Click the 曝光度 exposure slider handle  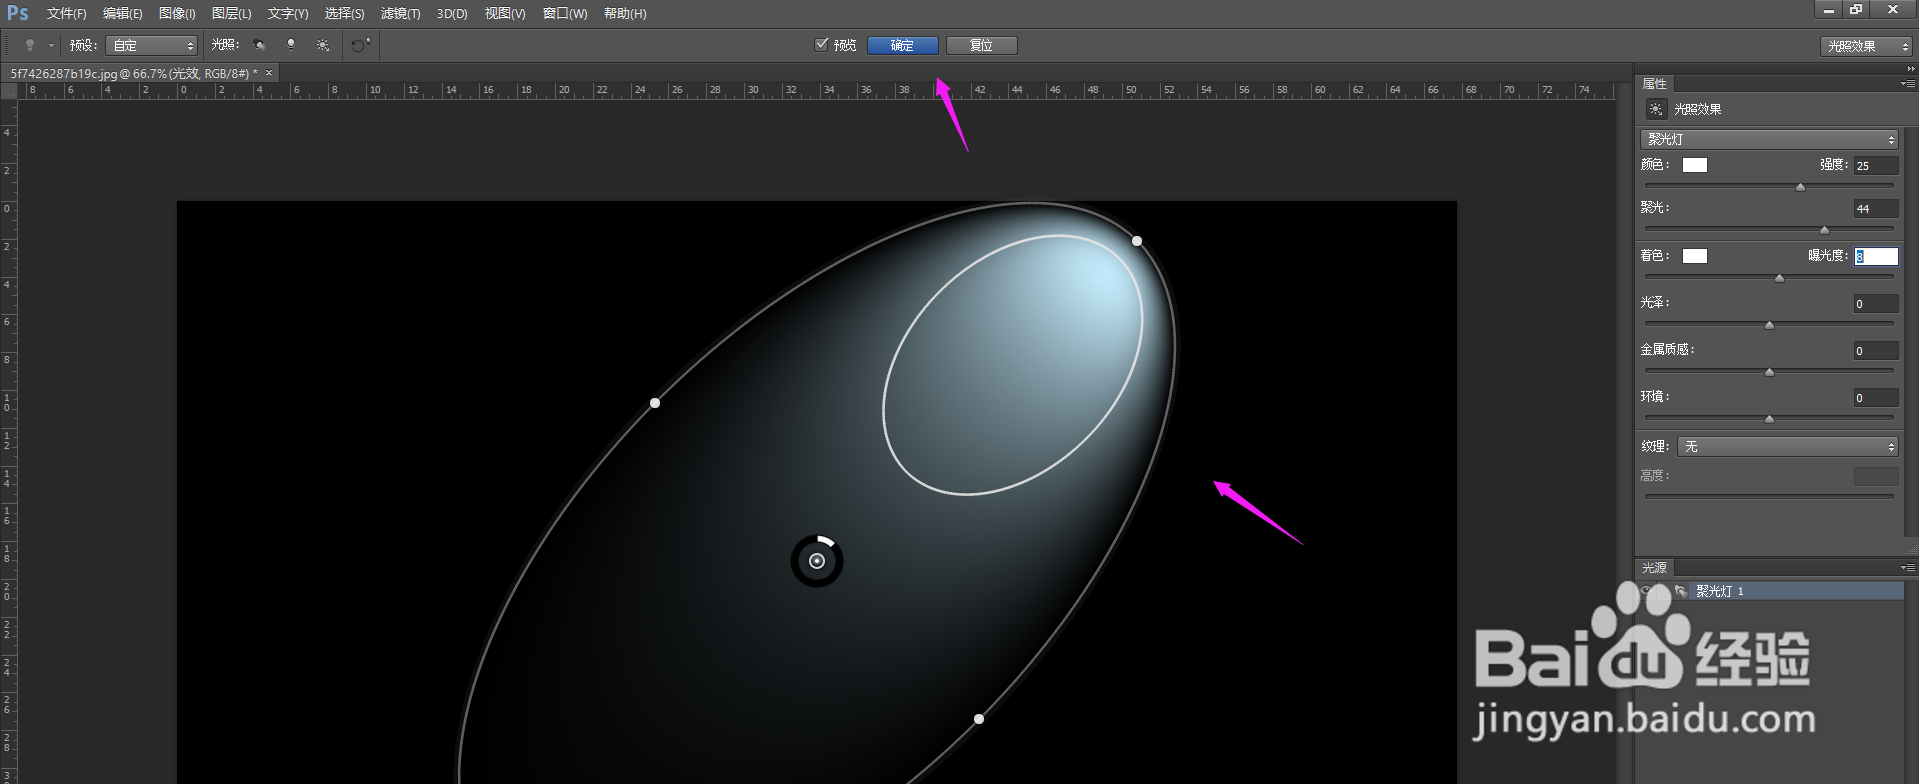pos(1779,278)
